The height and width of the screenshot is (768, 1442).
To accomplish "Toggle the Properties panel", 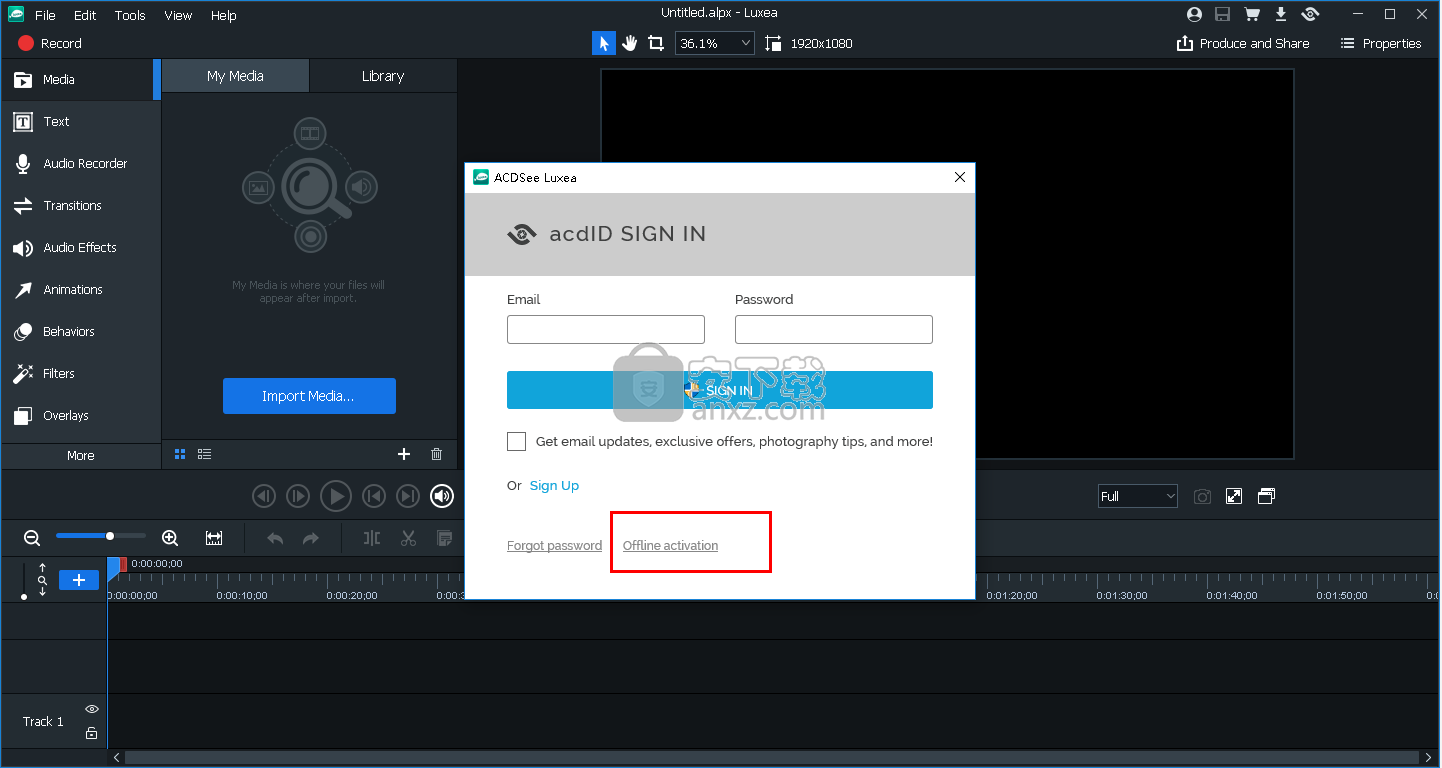I will click(x=1380, y=43).
